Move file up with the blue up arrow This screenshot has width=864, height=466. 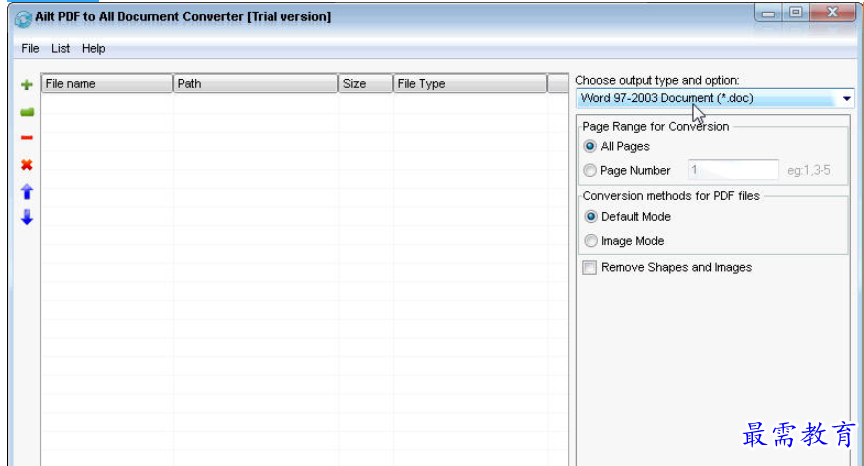coord(27,192)
